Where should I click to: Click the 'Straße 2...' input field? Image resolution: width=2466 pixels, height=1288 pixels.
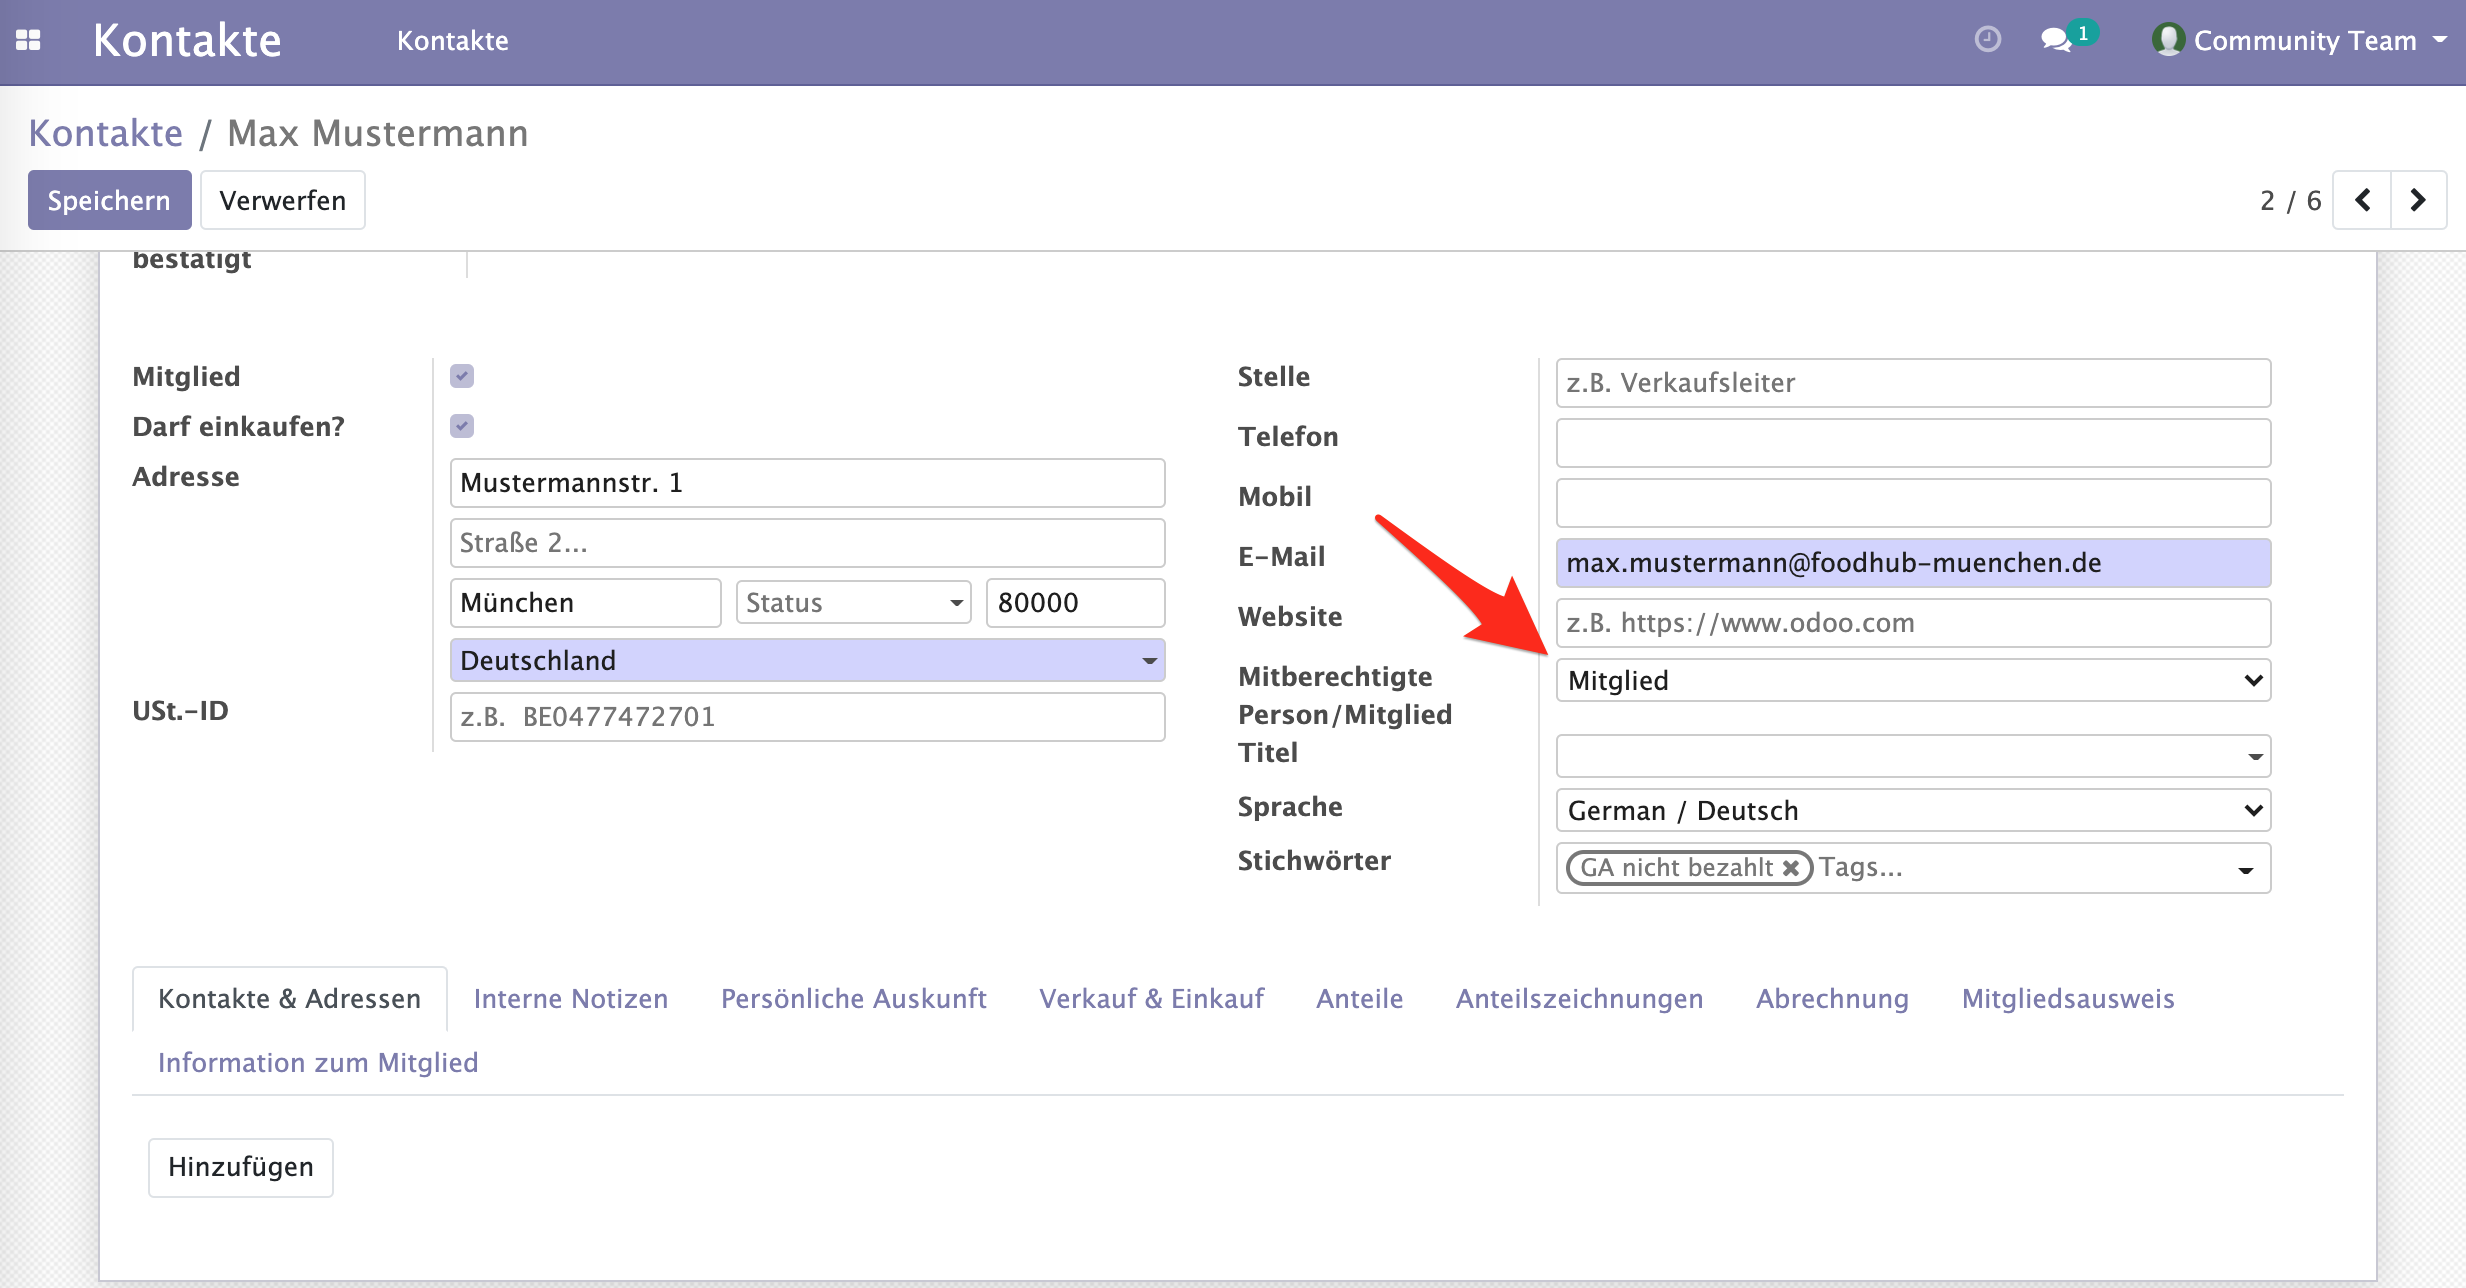807,543
